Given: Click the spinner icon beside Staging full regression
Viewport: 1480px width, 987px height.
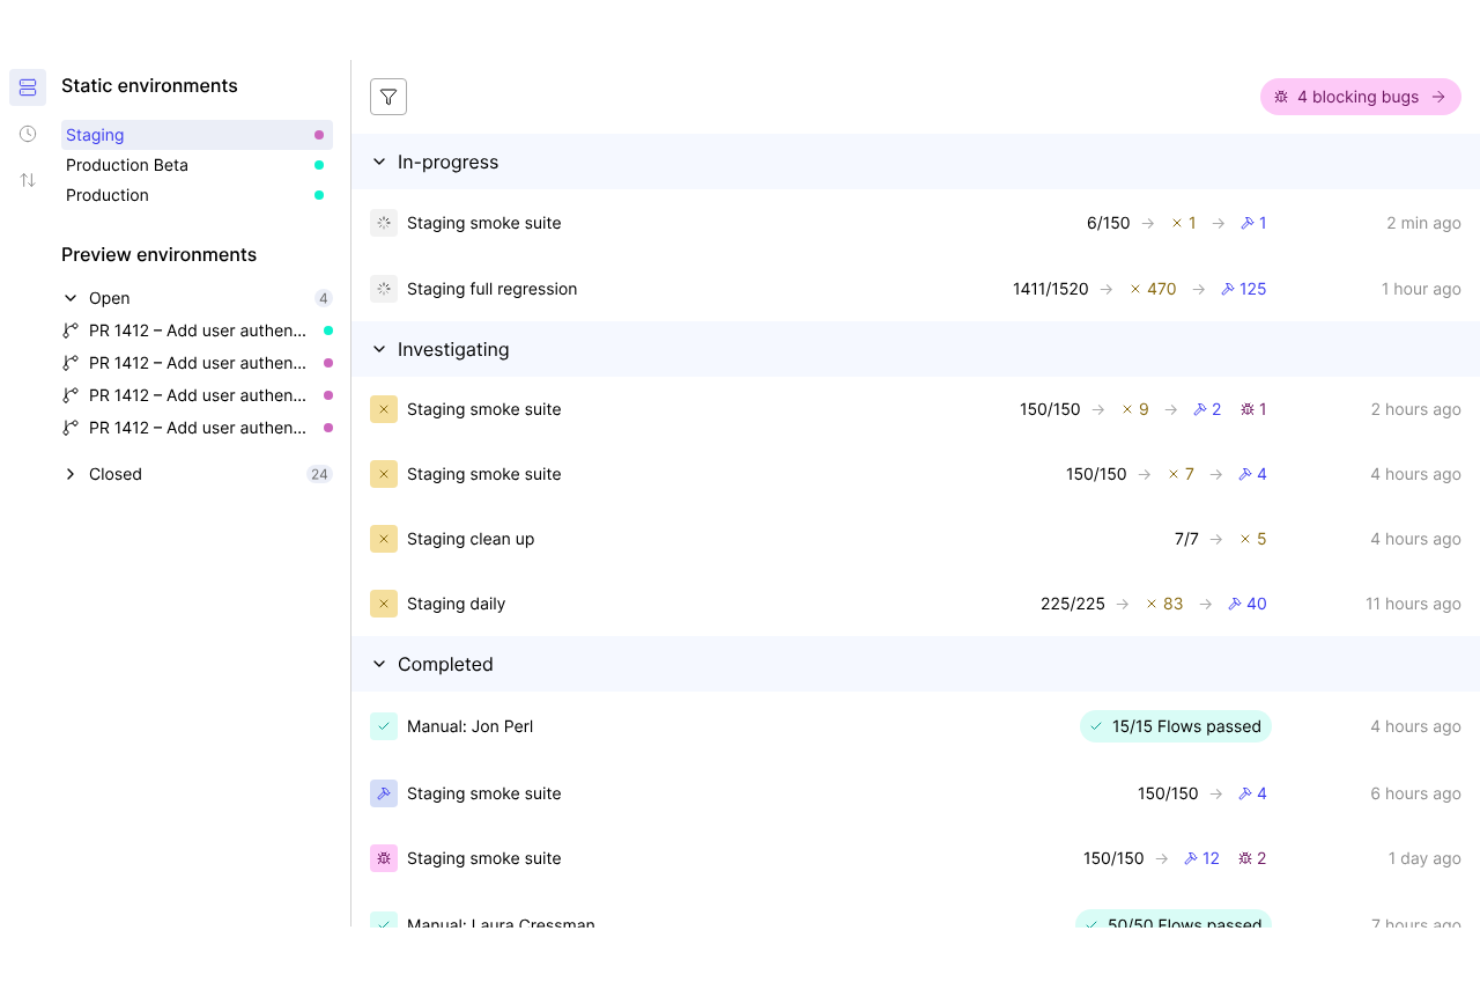Looking at the screenshot, I should [384, 288].
